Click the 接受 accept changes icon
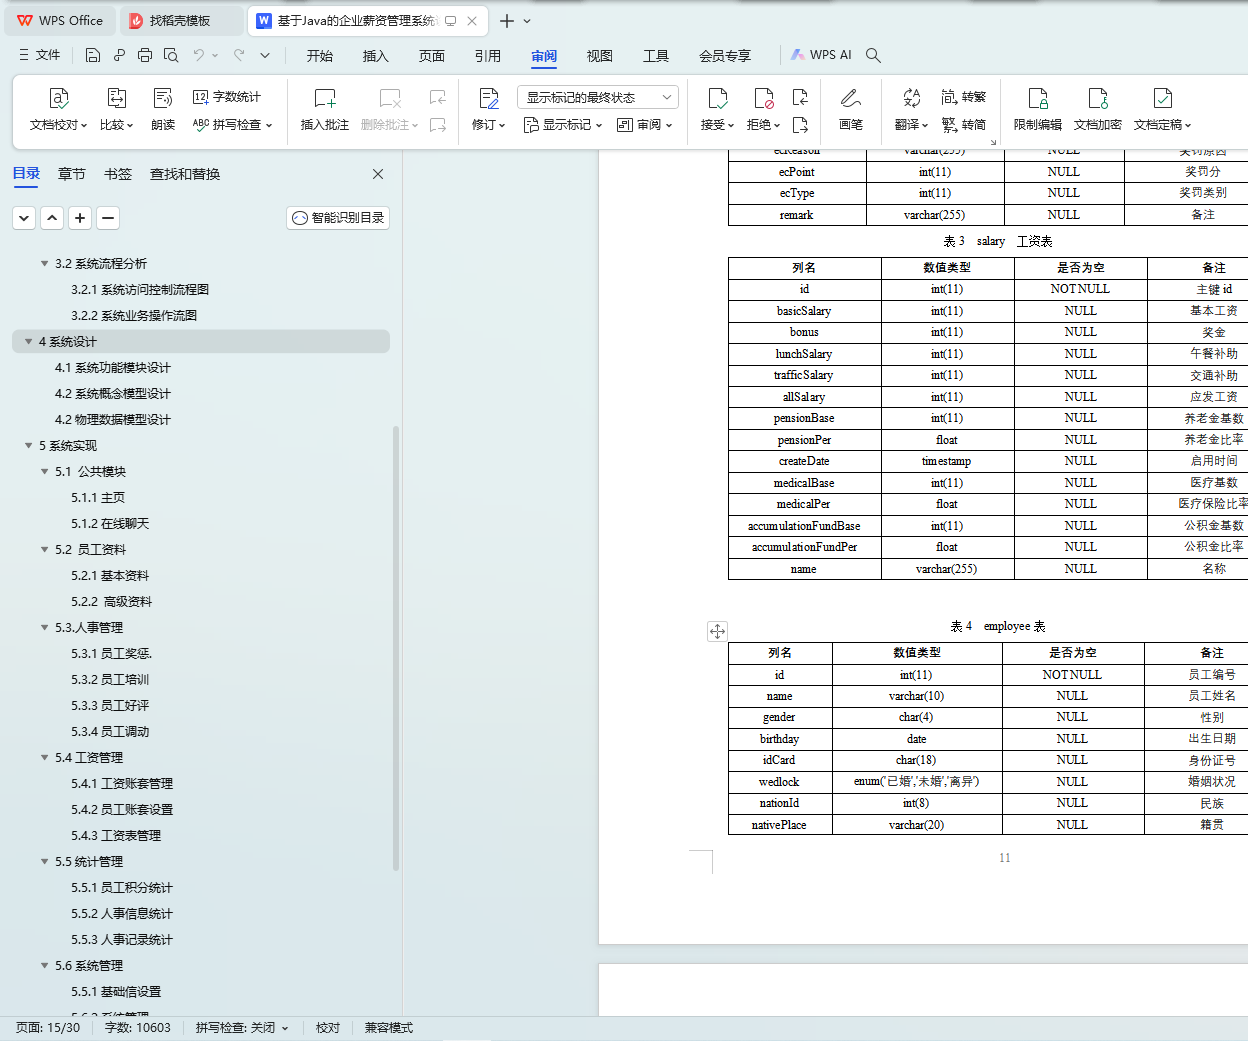 pos(717,98)
